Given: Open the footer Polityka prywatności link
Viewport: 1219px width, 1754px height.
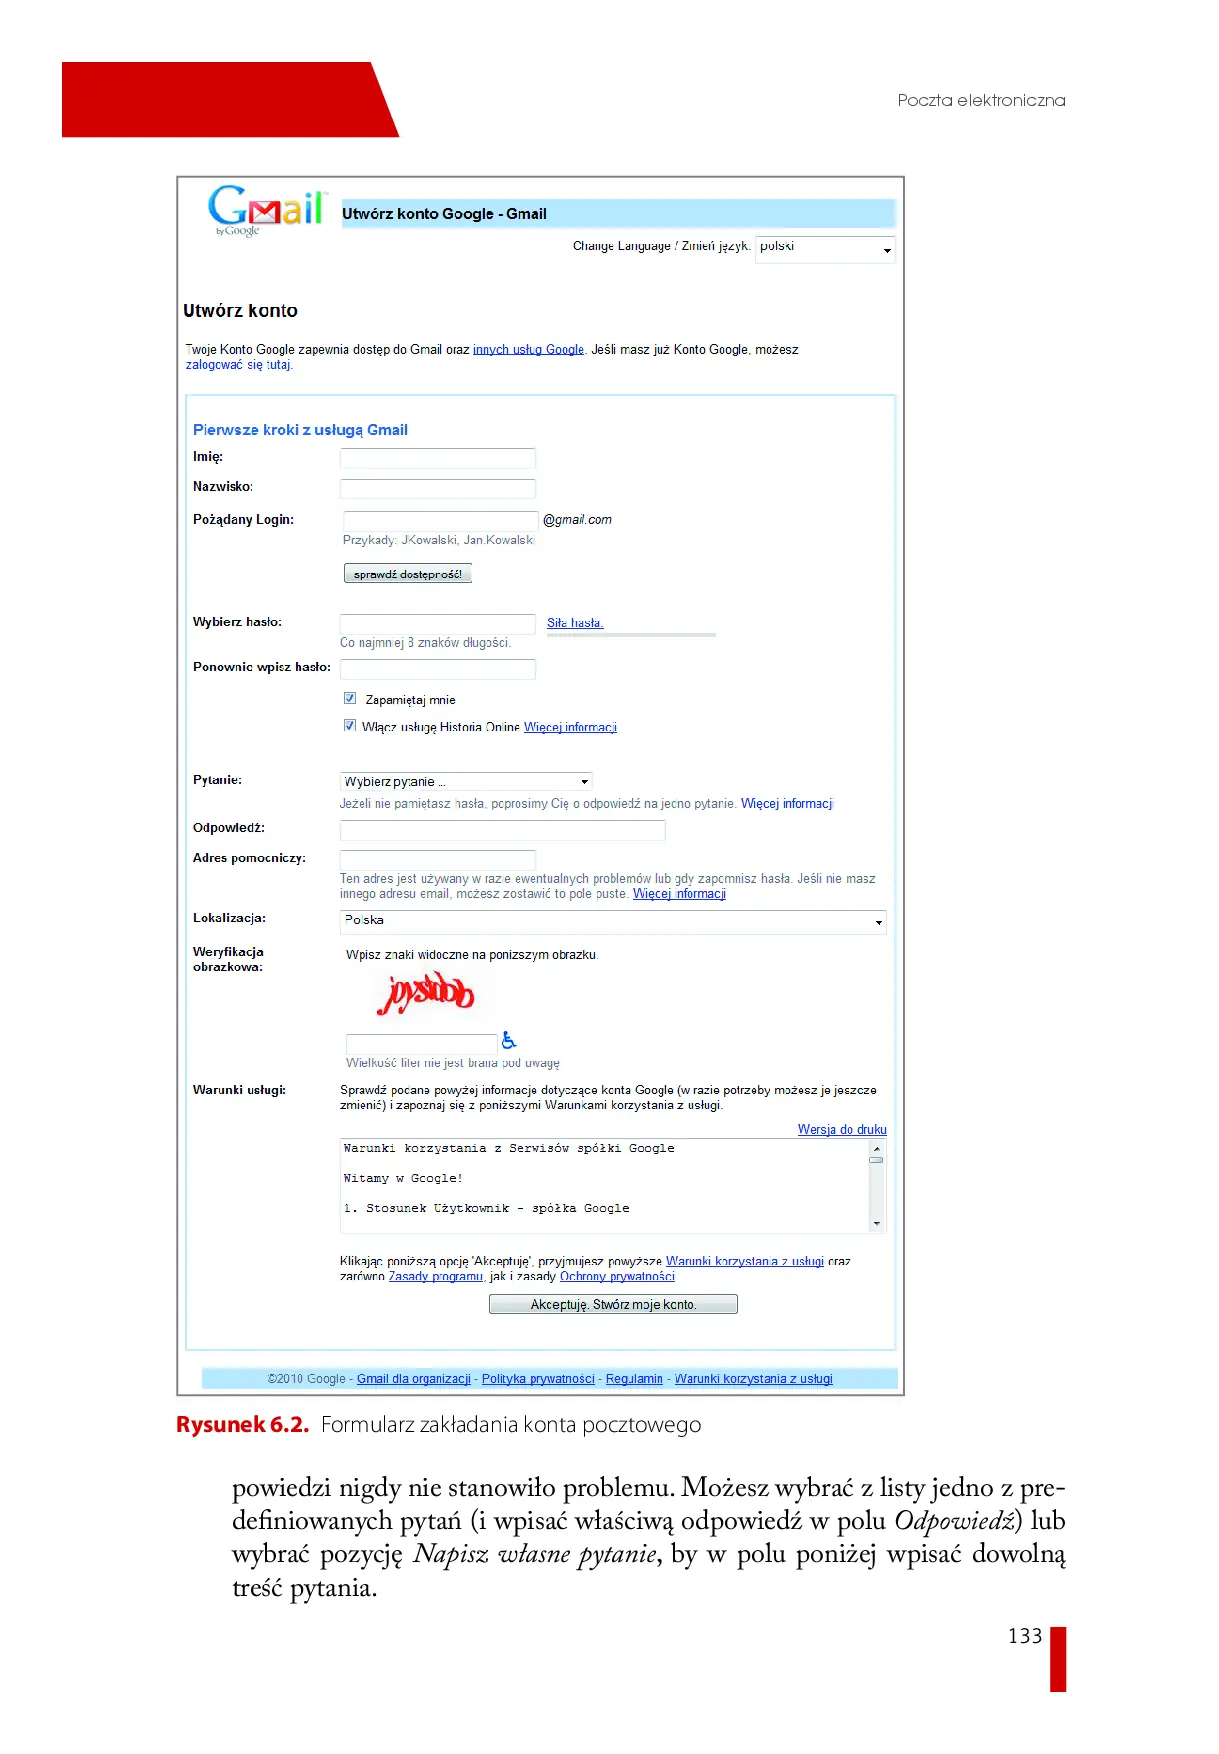Looking at the screenshot, I should (x=538, y=1379).
